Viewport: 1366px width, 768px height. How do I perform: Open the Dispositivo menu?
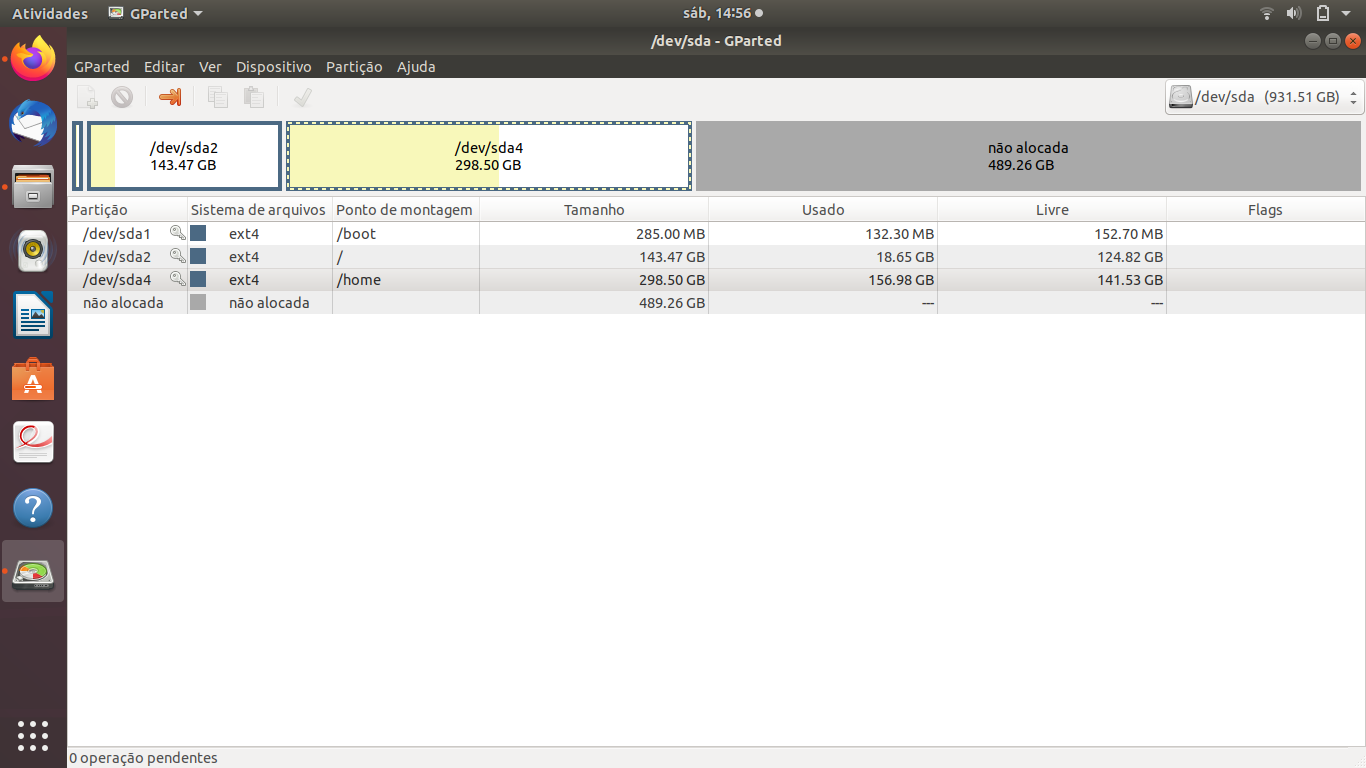(x=274, y=67)
